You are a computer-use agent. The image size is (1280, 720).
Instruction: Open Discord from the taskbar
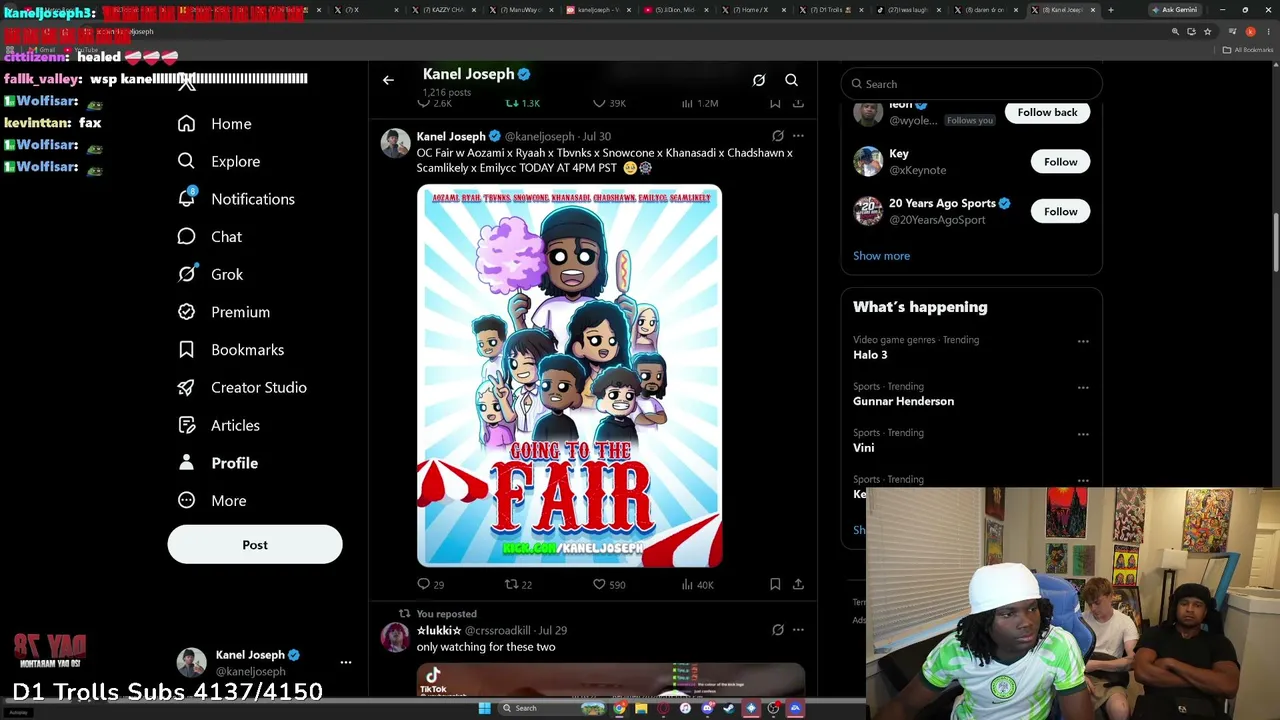(x=707, y=708)
